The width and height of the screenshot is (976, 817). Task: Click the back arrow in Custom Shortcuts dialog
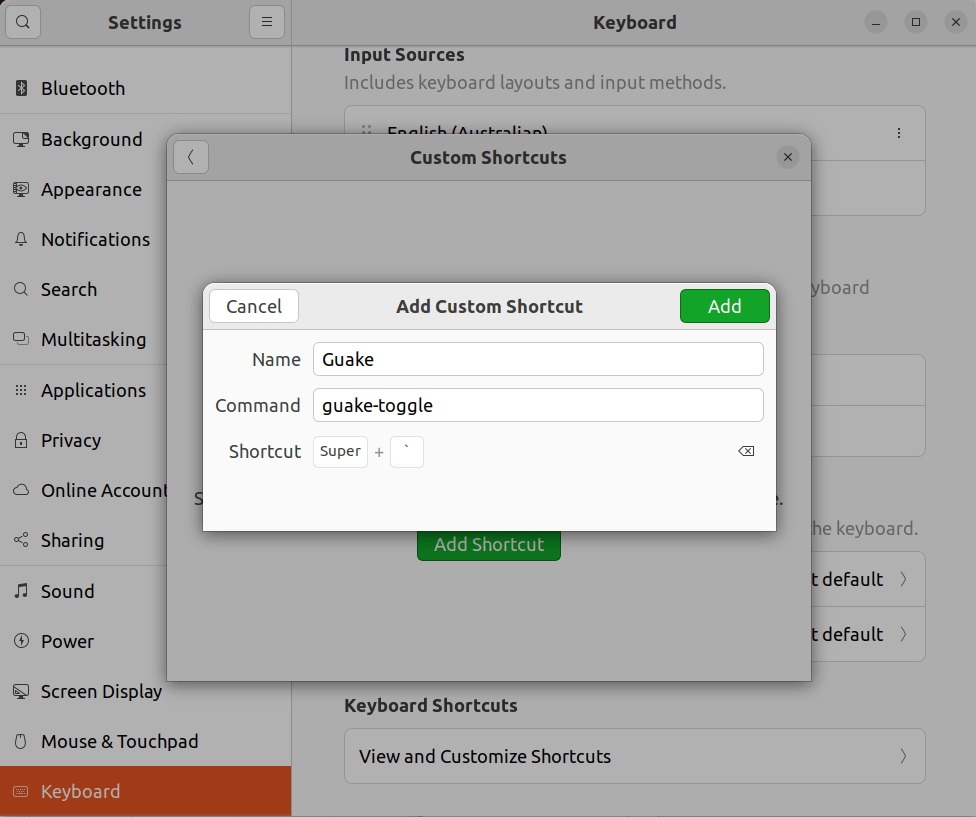pyautogui.click(x=191, y=157)
